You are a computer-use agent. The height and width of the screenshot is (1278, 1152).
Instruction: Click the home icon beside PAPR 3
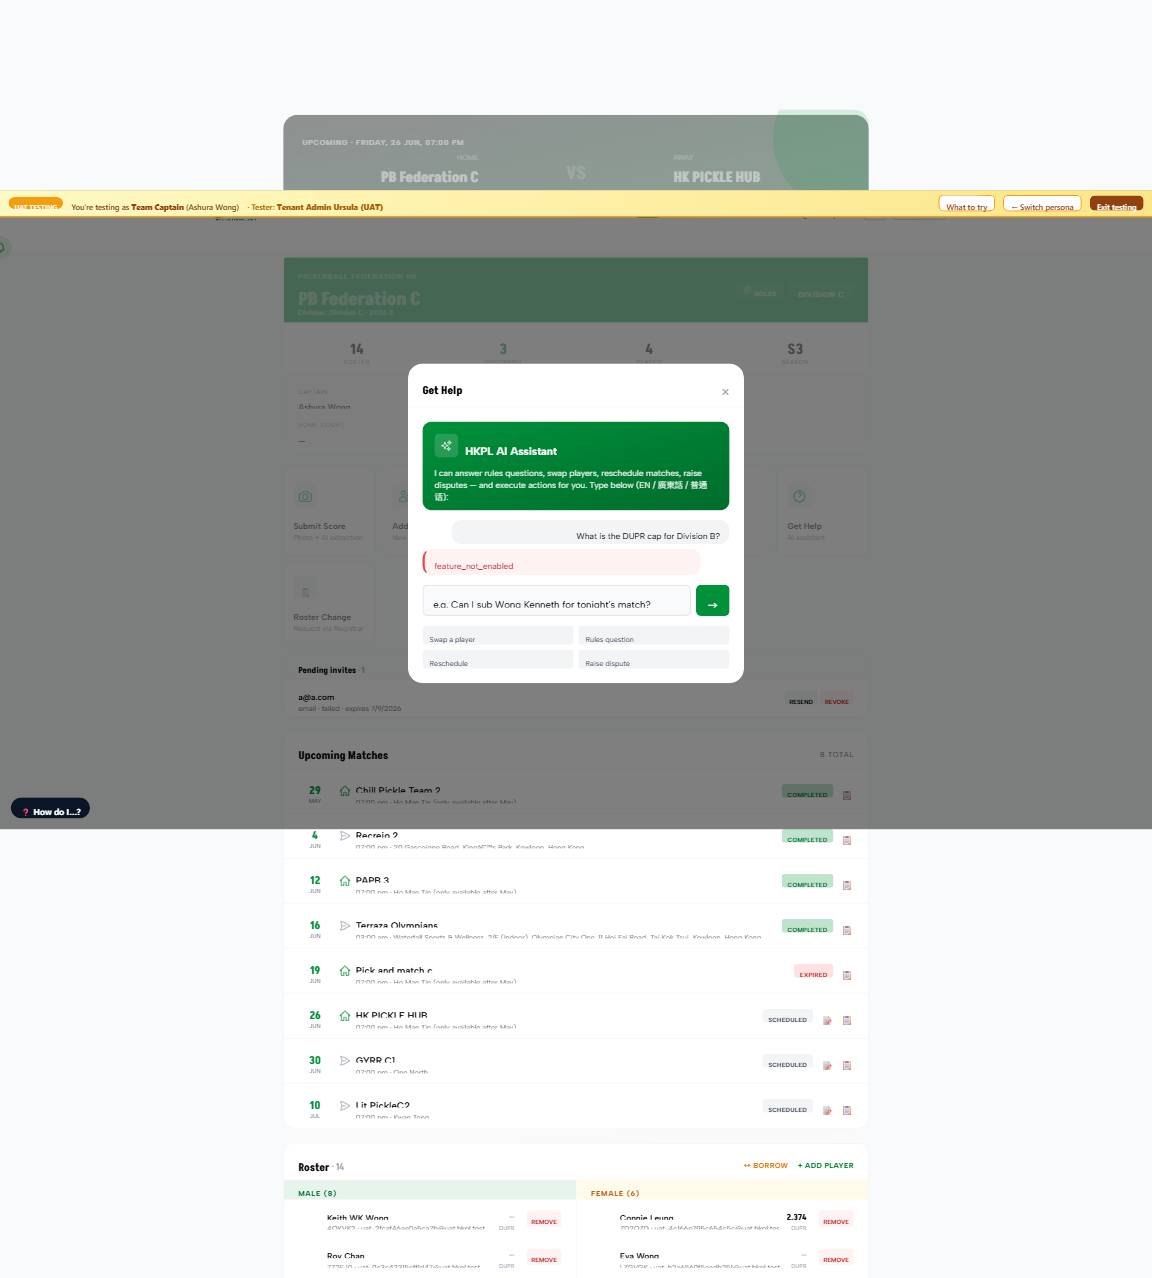pos(345,880)
